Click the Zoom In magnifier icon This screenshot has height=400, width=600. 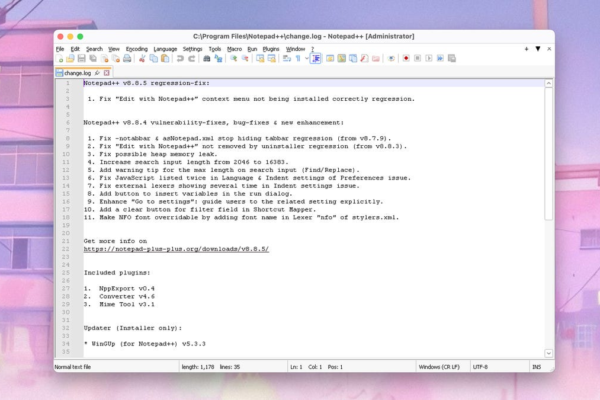click(x=233, y=59)
